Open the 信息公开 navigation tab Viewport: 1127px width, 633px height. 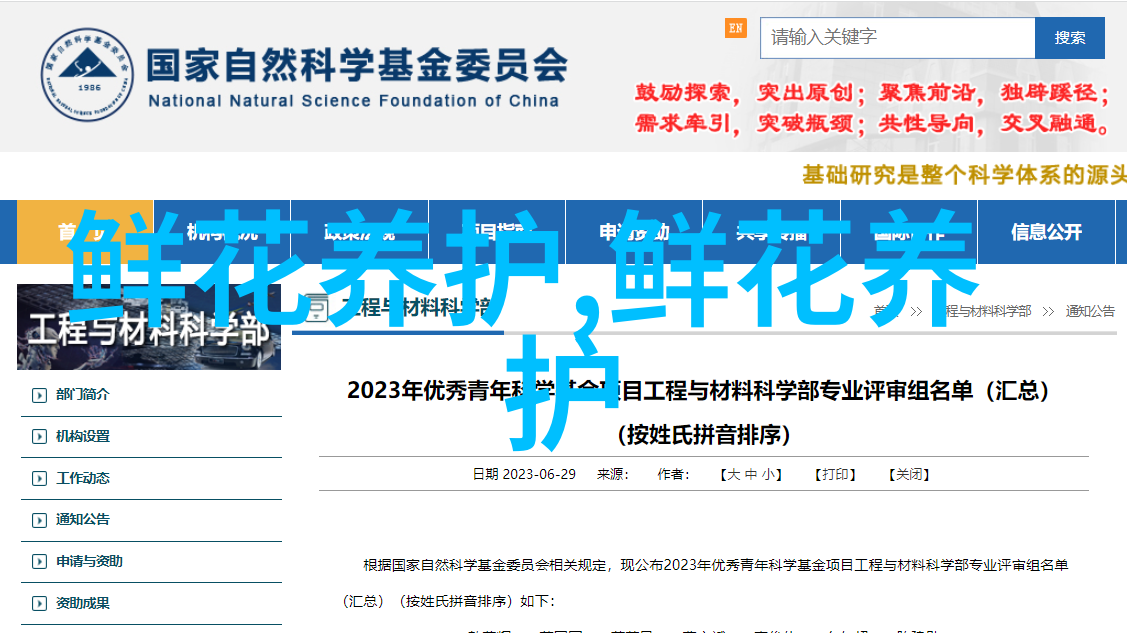coord(1046,232)
